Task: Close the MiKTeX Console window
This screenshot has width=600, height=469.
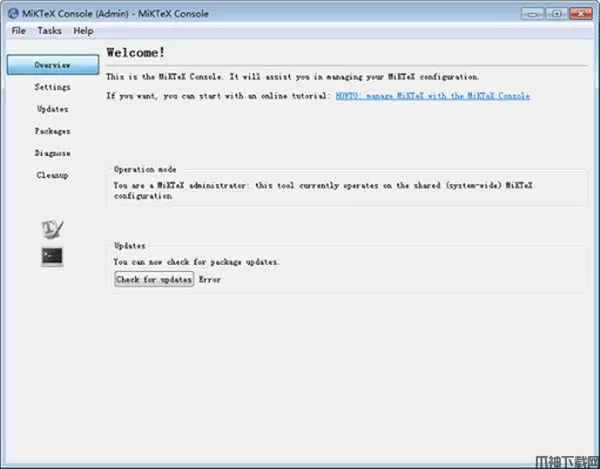Action: (x=580, y=14)
